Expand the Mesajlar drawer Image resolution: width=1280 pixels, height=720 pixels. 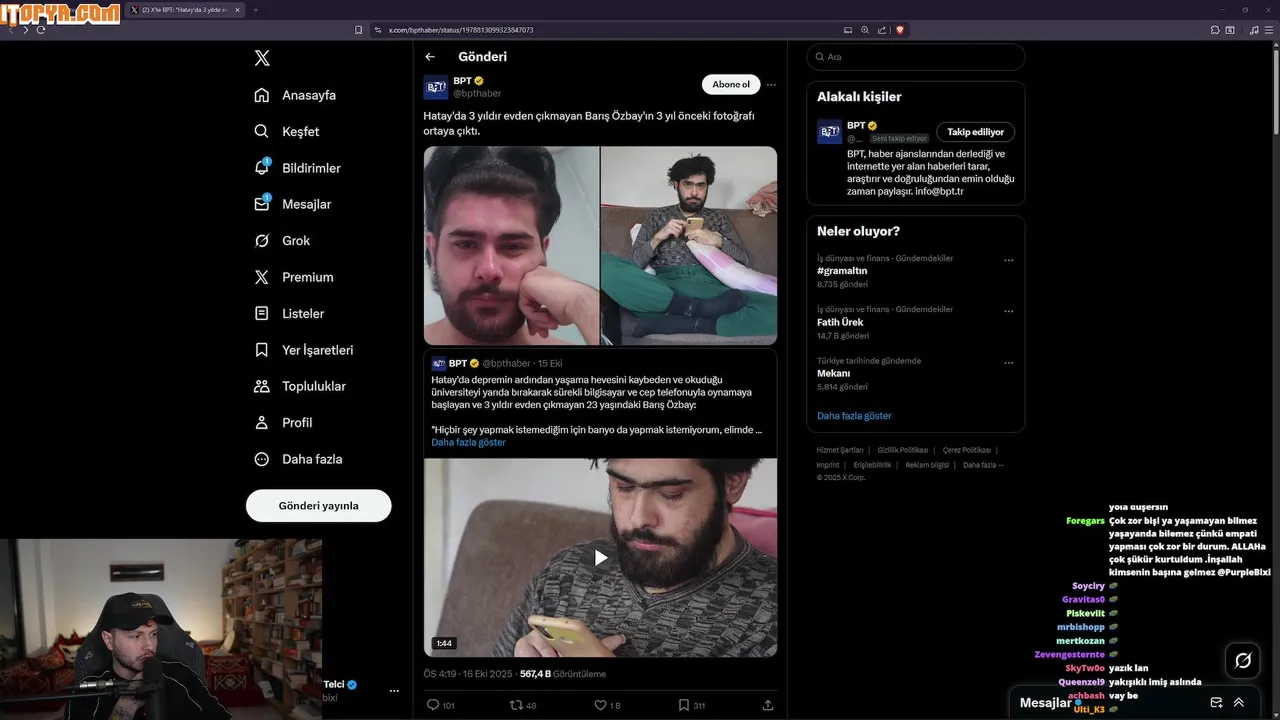[x=1239, y=703]
